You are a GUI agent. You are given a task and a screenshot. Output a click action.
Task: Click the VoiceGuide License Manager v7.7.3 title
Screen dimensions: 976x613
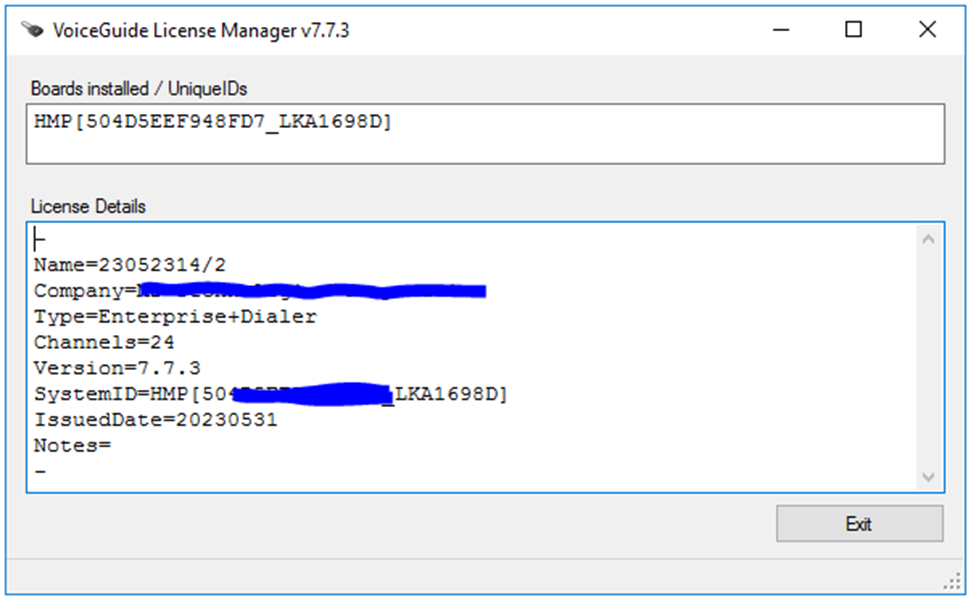point(201,30)
